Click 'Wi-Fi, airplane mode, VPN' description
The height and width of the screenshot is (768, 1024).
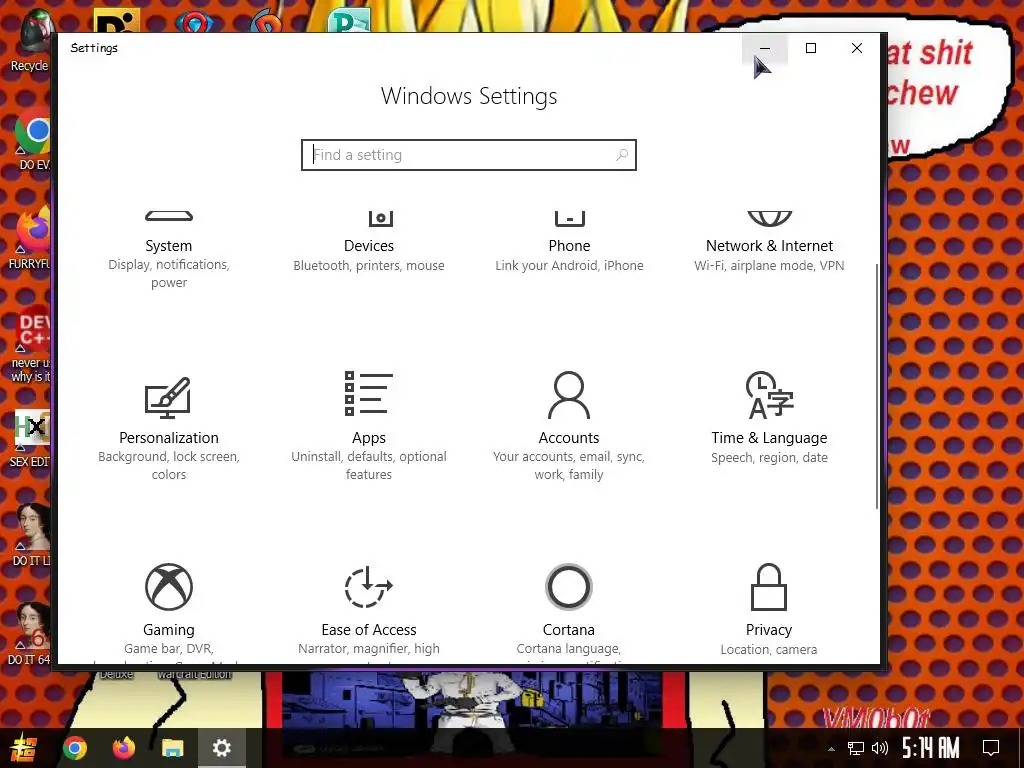[x=769, y=265]
